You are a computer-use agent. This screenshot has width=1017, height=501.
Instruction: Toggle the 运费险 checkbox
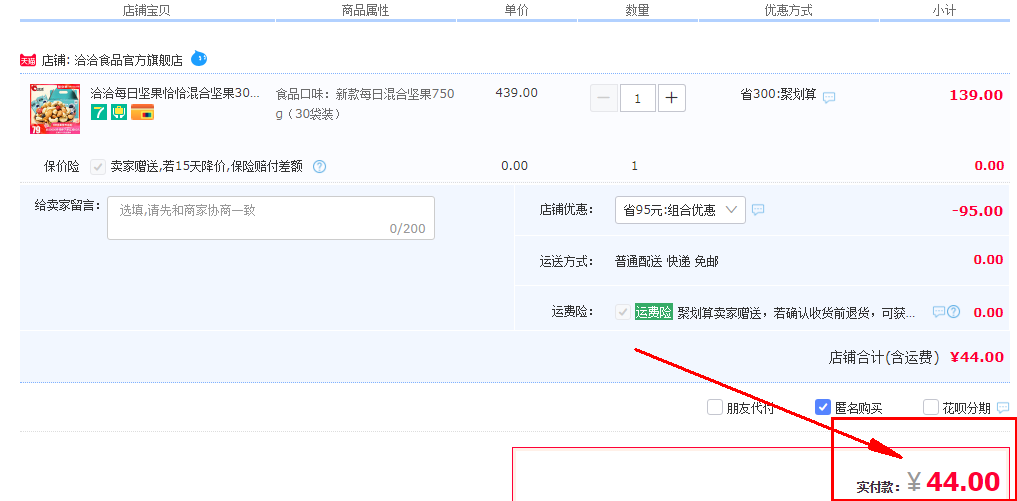623,312
